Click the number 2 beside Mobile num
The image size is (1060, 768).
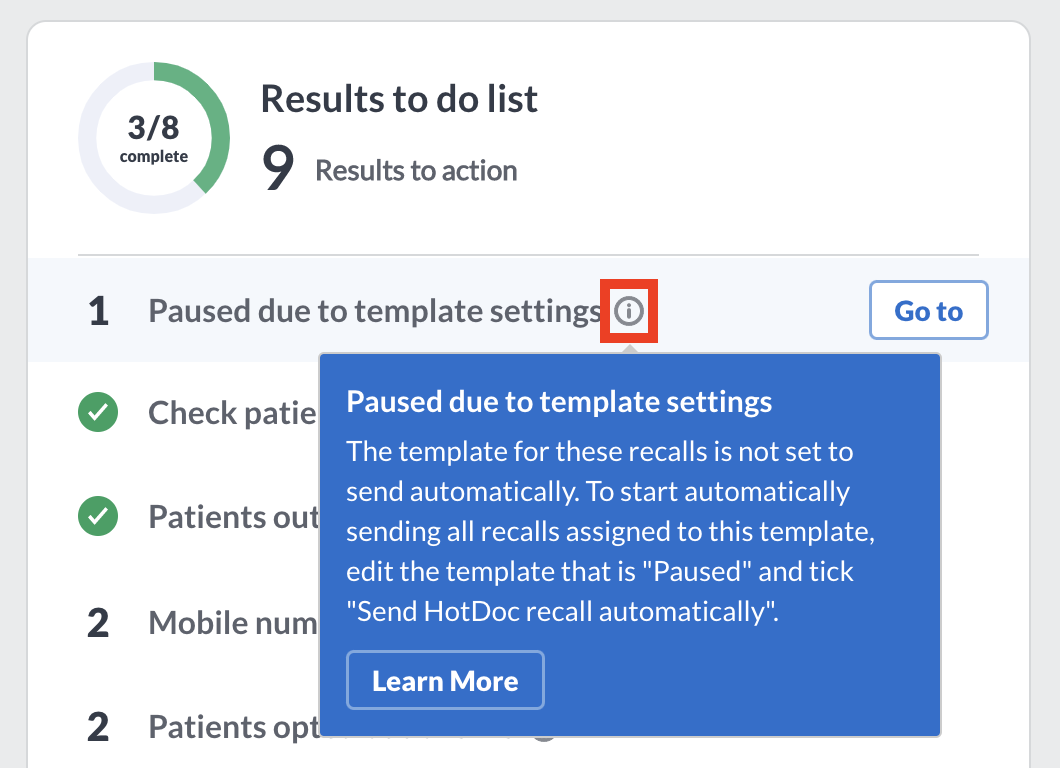tap(98, 623)
